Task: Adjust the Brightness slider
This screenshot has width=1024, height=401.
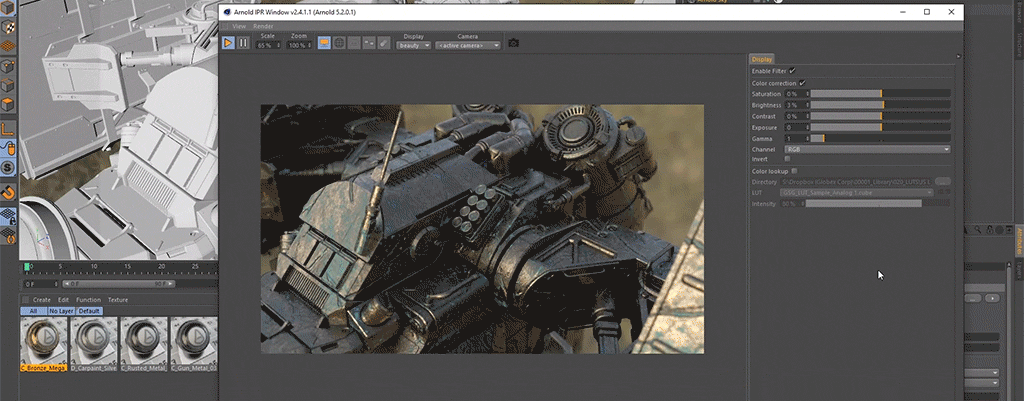Action: click(880, 104)
